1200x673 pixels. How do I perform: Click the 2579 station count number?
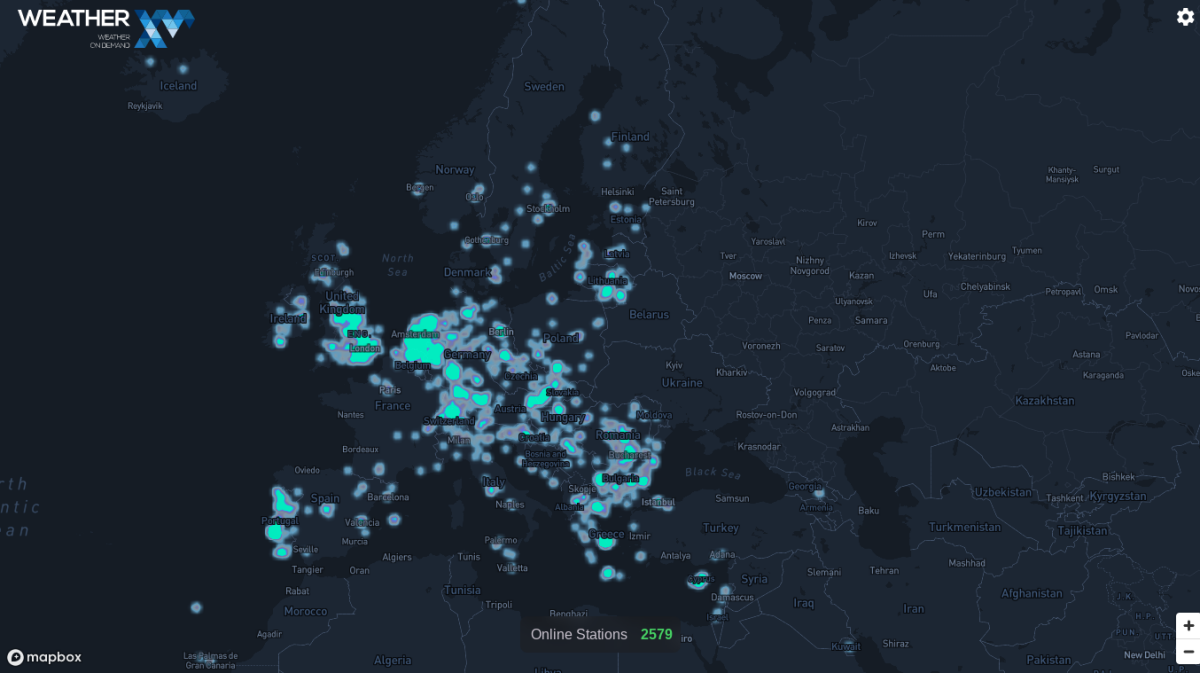tap(656, 634)
